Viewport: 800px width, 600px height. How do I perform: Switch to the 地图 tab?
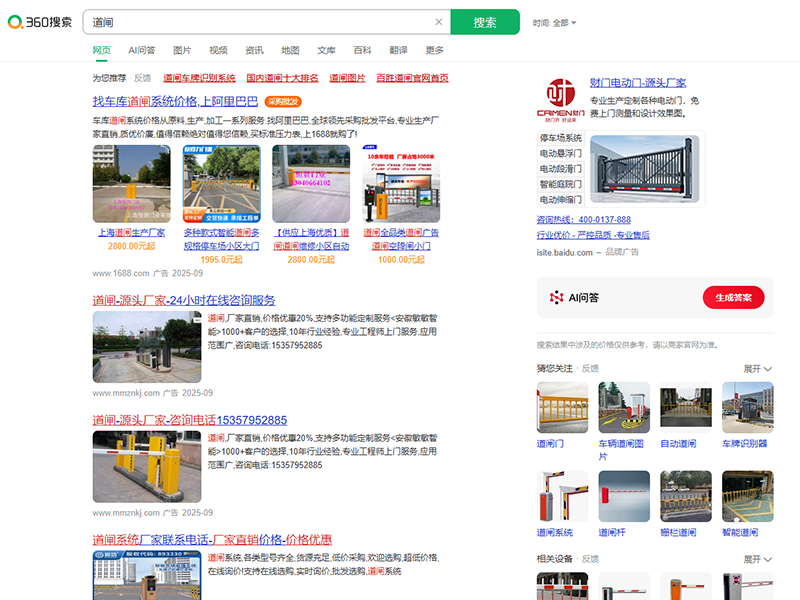click(290, 50)
